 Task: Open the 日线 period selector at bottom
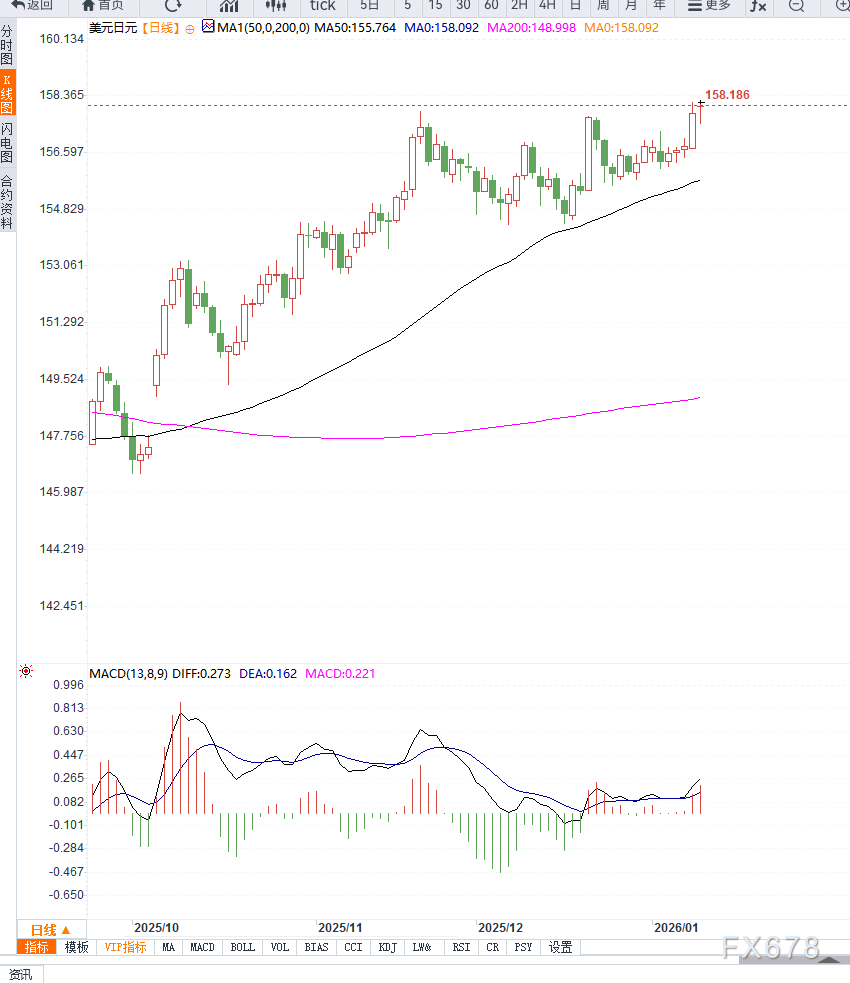[x=50, y=929]
